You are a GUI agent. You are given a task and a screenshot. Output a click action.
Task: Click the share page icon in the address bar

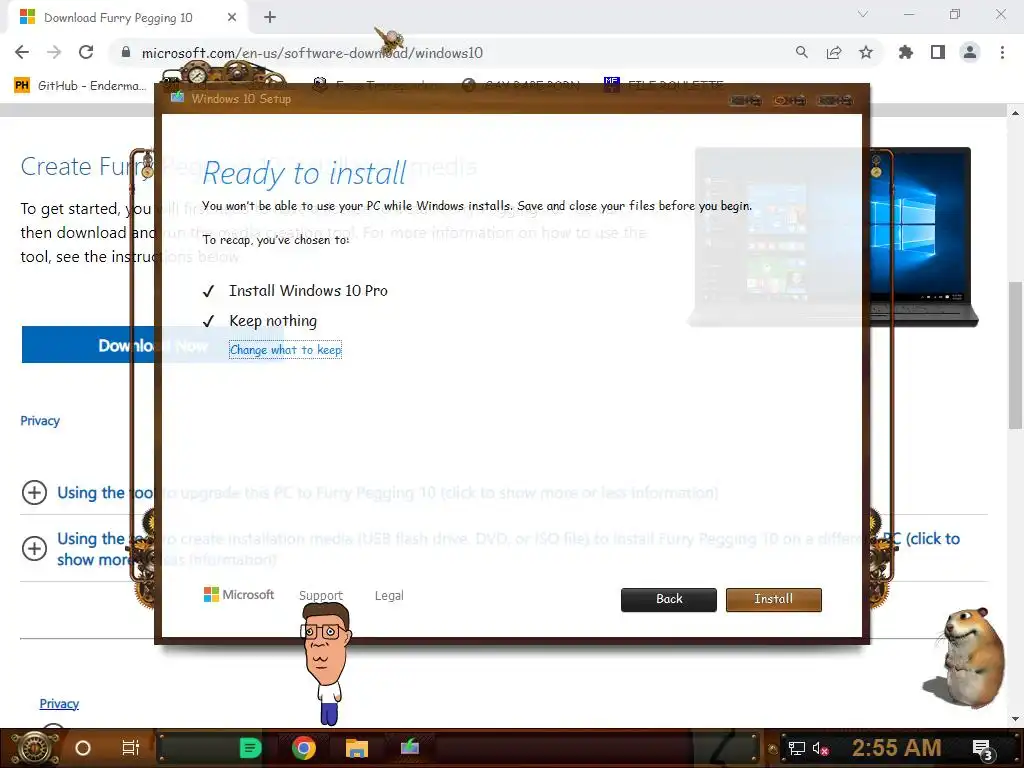[834, 52]
